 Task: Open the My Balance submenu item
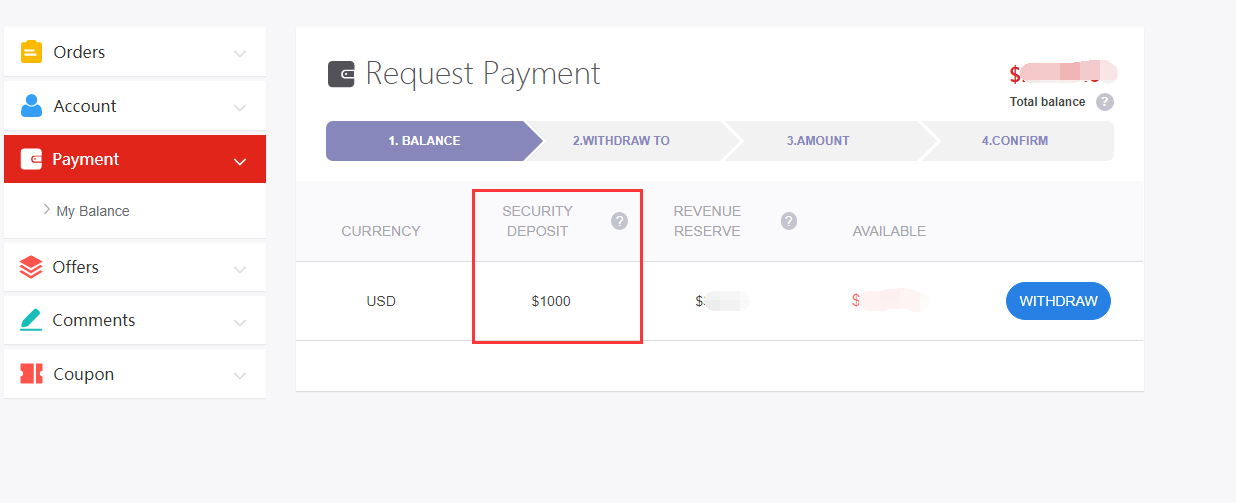93,211
